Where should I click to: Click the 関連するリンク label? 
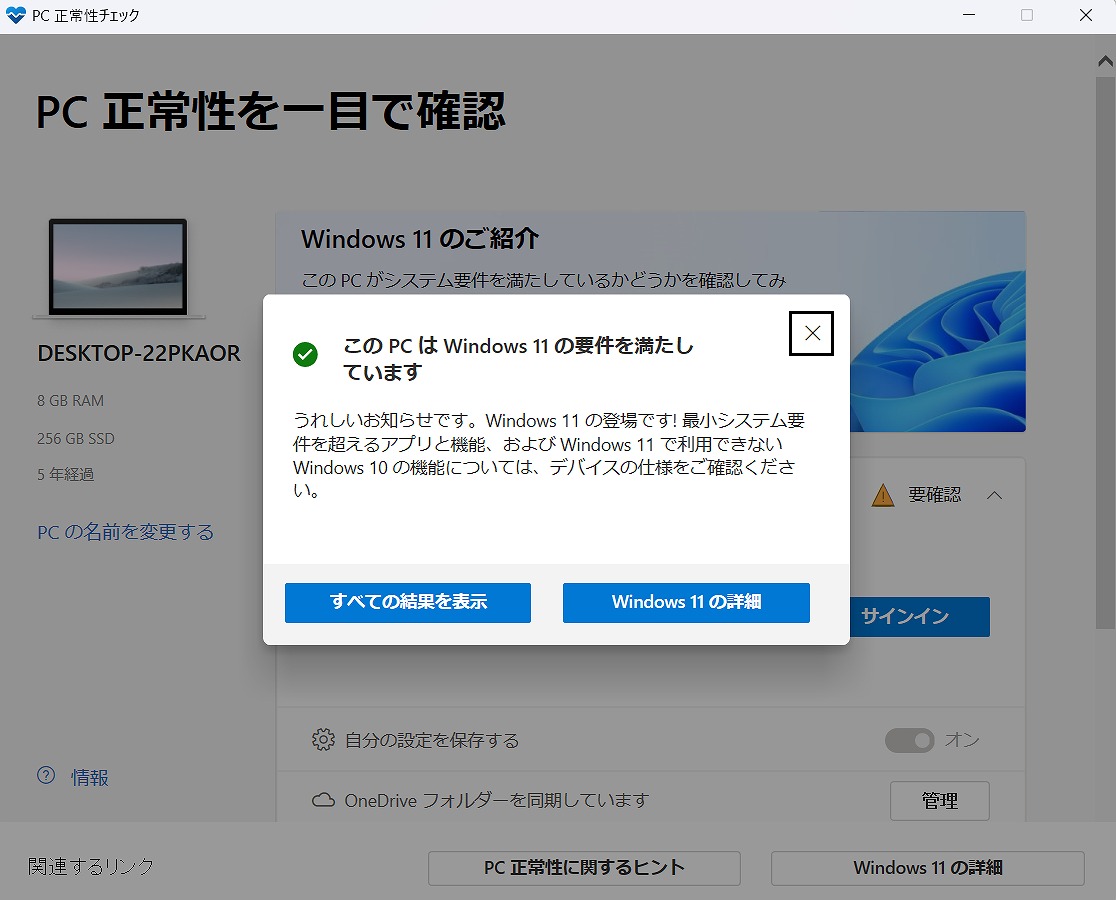[90, 867]
